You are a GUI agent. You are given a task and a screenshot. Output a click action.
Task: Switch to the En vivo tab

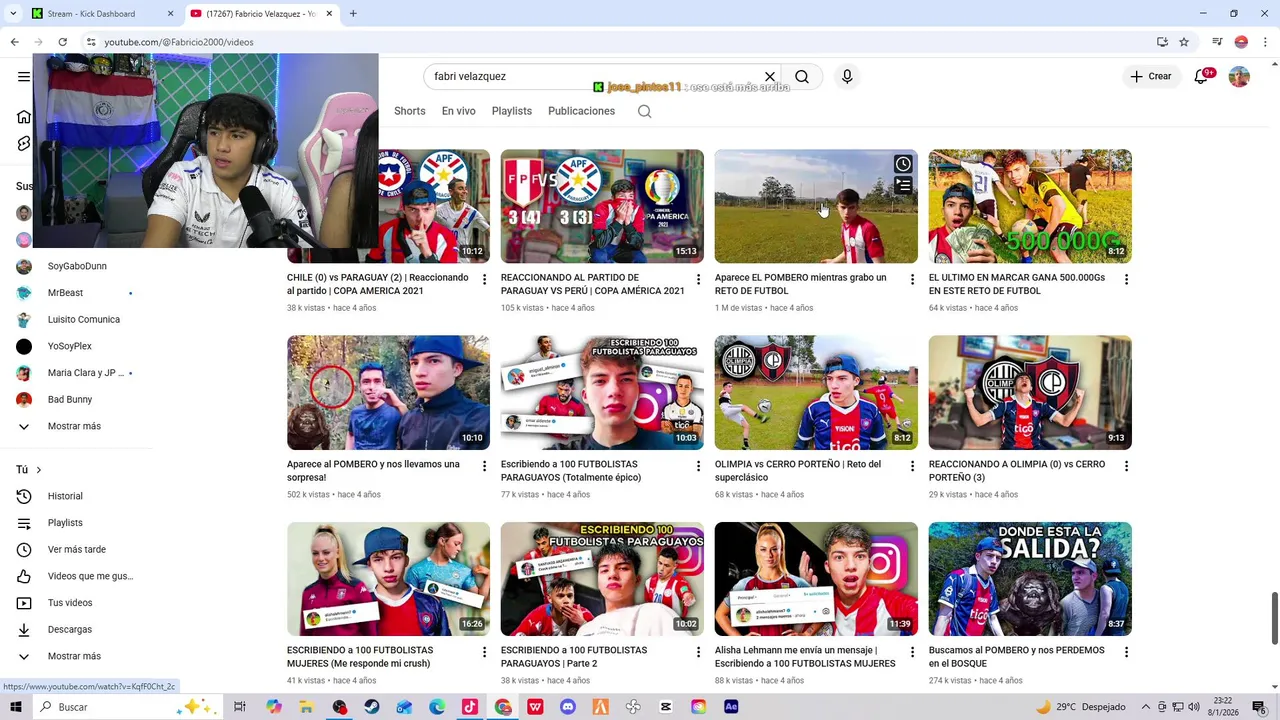point(459,111)
